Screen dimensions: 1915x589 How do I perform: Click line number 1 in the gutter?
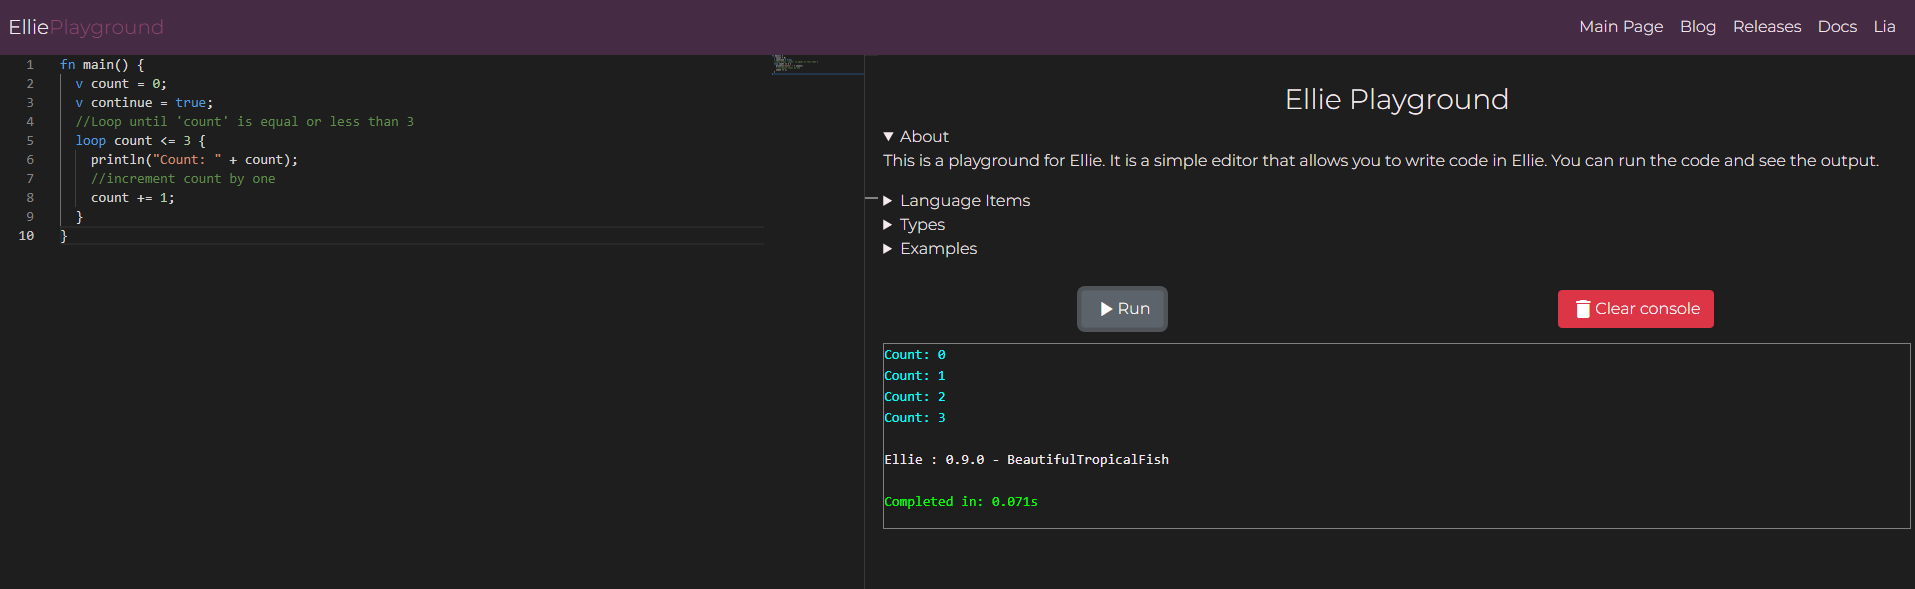coord(30,65)
